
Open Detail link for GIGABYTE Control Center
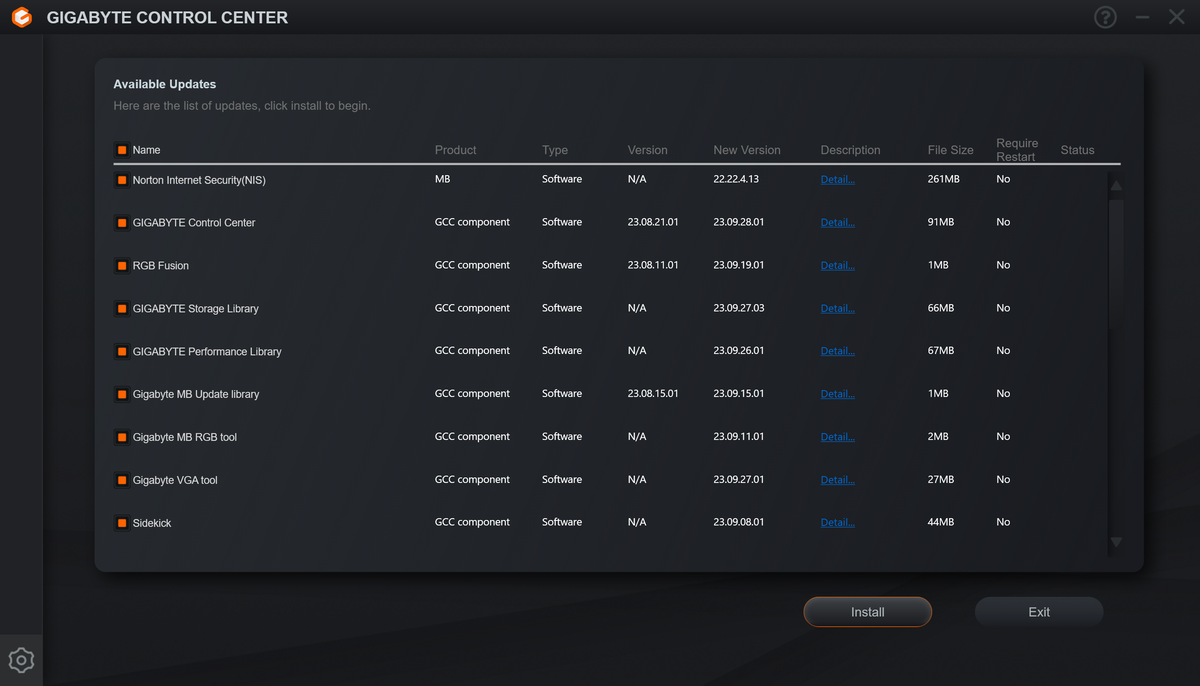pos(837,223)
